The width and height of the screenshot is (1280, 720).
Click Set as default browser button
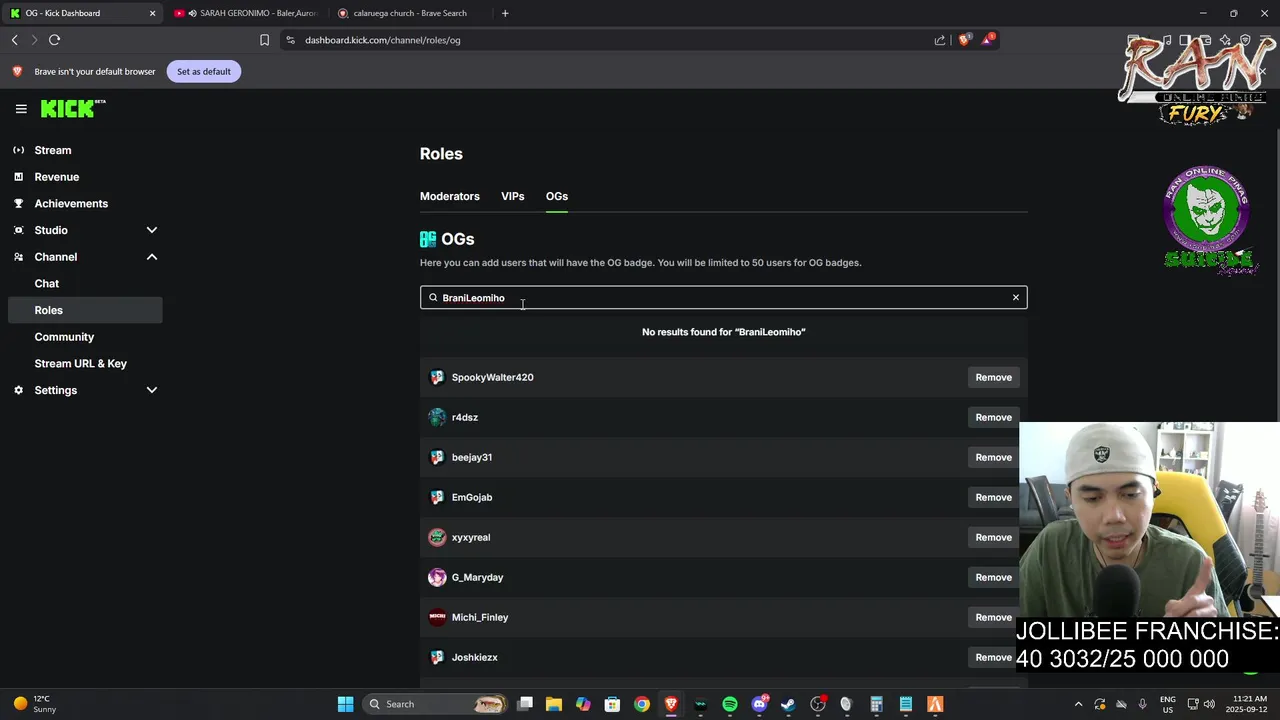(204, 71)
